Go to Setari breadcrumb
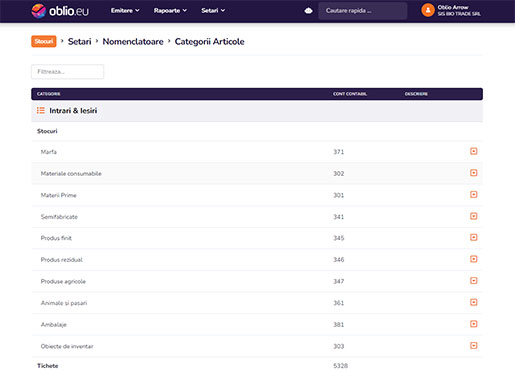The width and height of the screenshot is (515, 371). [79, 42]
